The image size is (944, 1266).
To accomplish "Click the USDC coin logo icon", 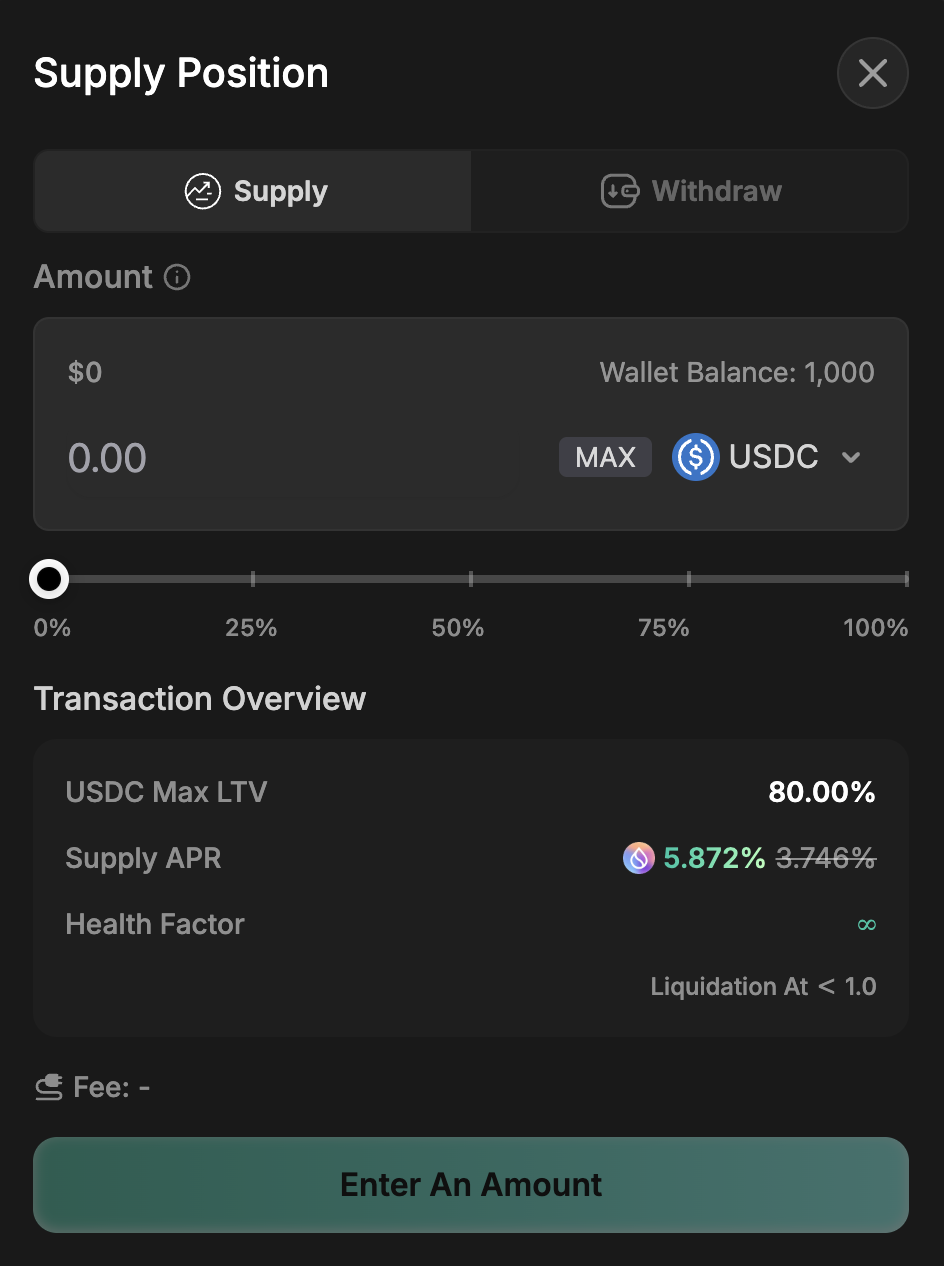I will pyautogui.click(x=695, y=457).
